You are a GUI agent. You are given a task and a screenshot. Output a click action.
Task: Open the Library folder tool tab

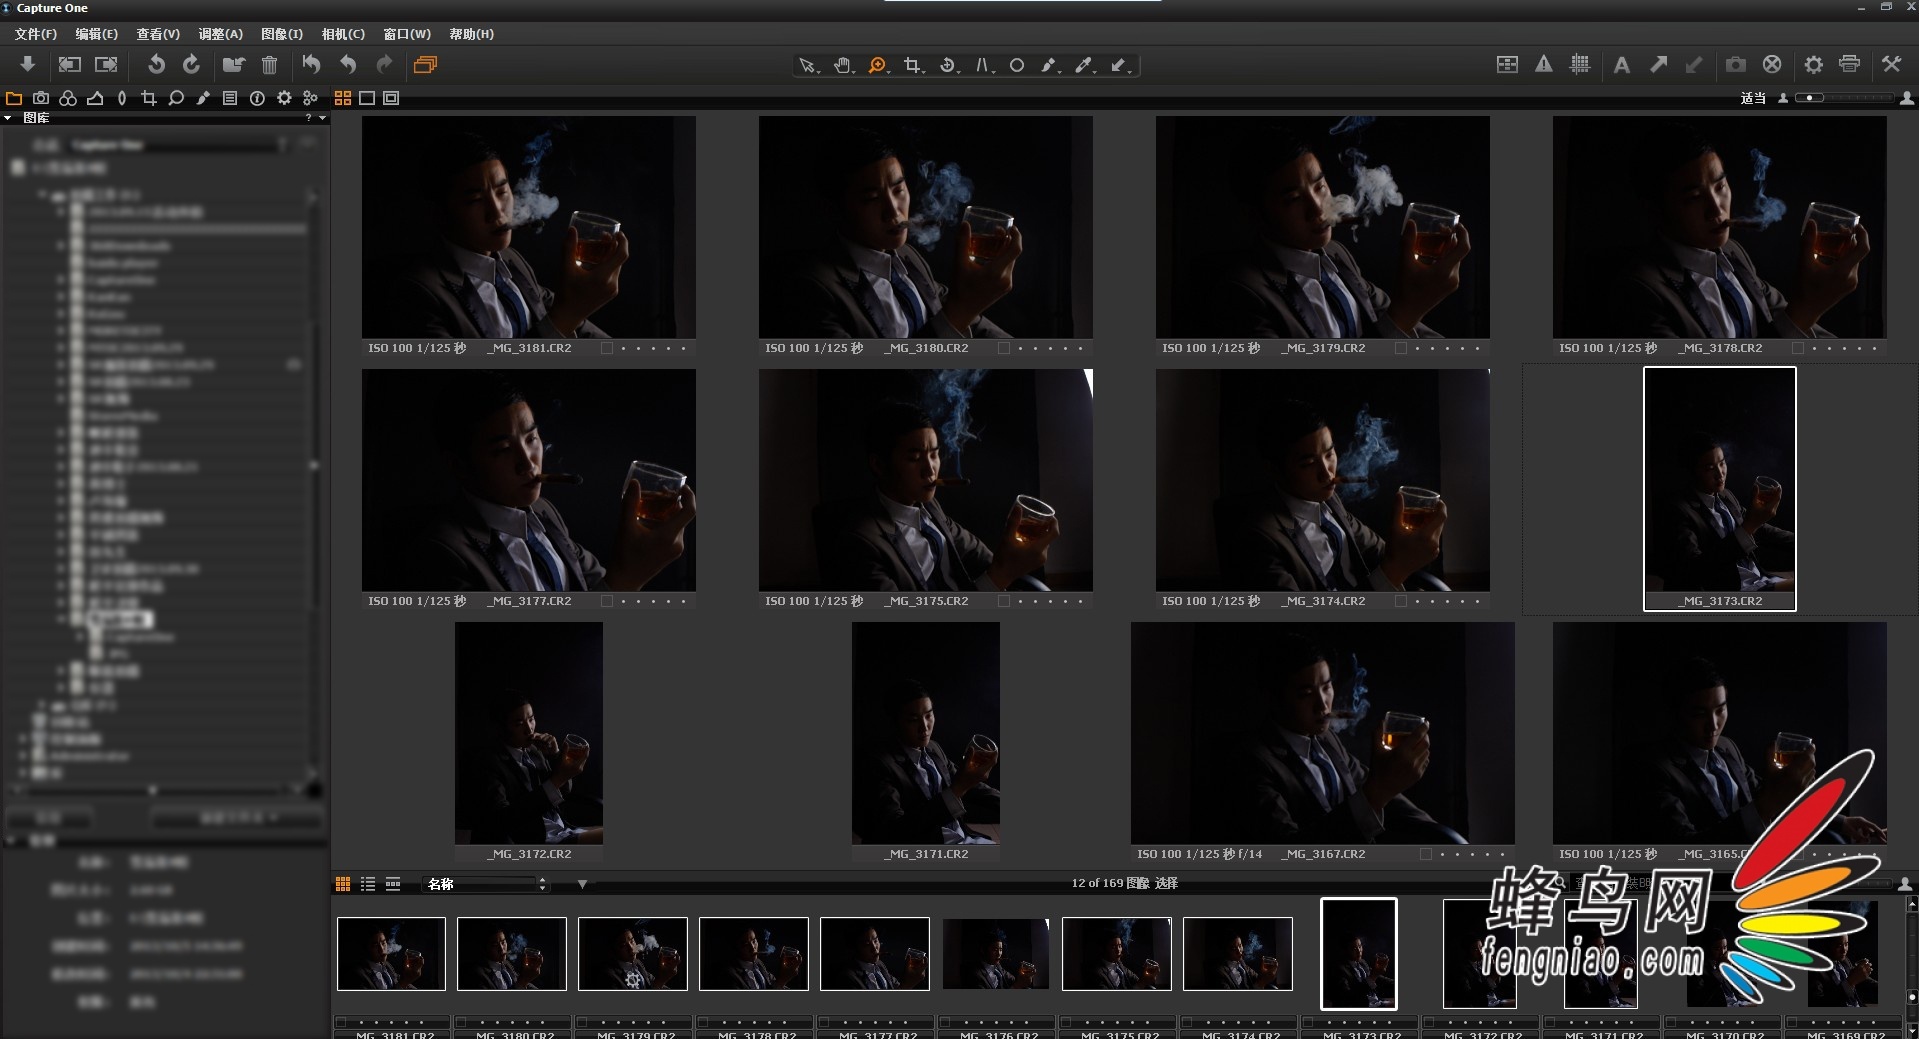click(x=14, y=98)
